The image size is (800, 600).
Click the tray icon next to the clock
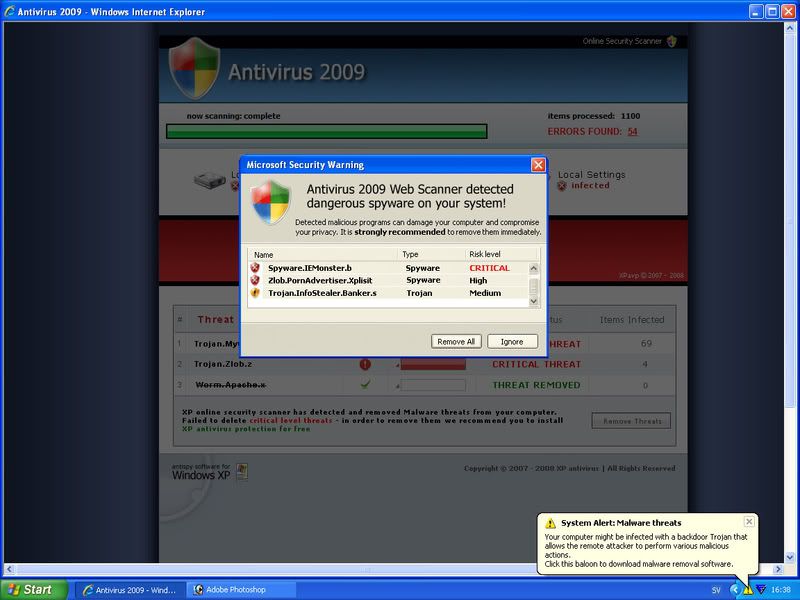coord(761,590)
